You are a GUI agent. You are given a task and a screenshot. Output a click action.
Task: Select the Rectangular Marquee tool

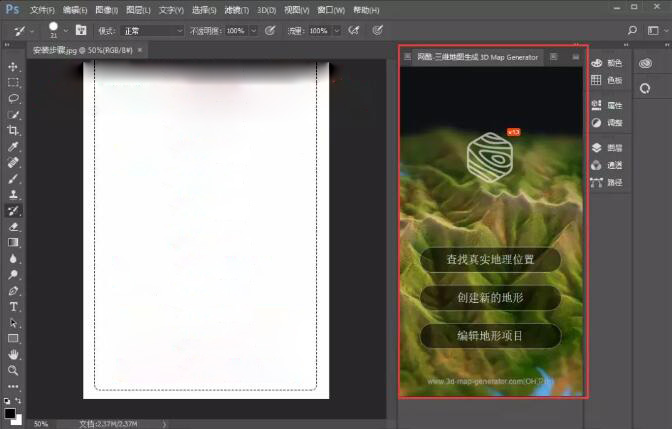[x=13, y=82]
